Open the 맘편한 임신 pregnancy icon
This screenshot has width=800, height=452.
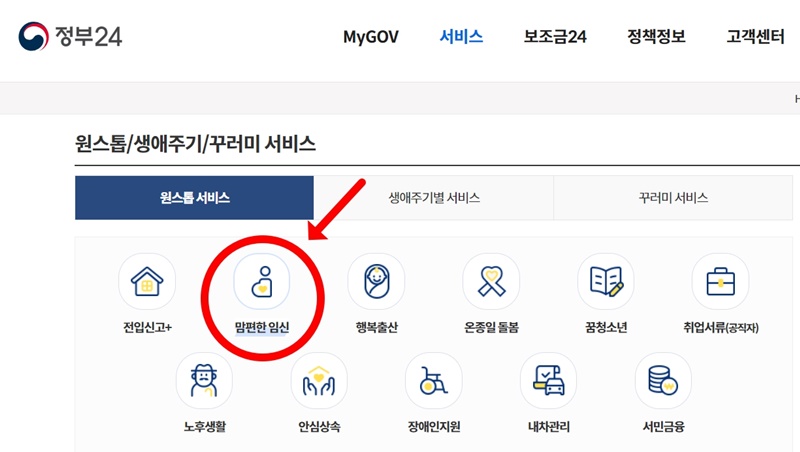click(x=262, y=282)
